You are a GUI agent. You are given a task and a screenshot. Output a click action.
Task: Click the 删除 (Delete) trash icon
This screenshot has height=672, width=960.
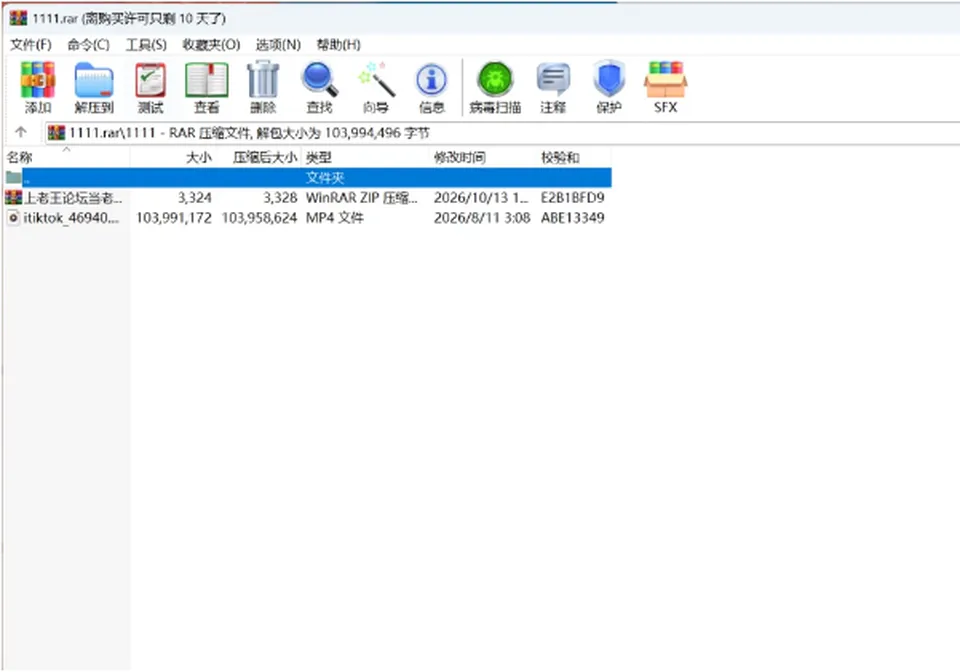263,88
